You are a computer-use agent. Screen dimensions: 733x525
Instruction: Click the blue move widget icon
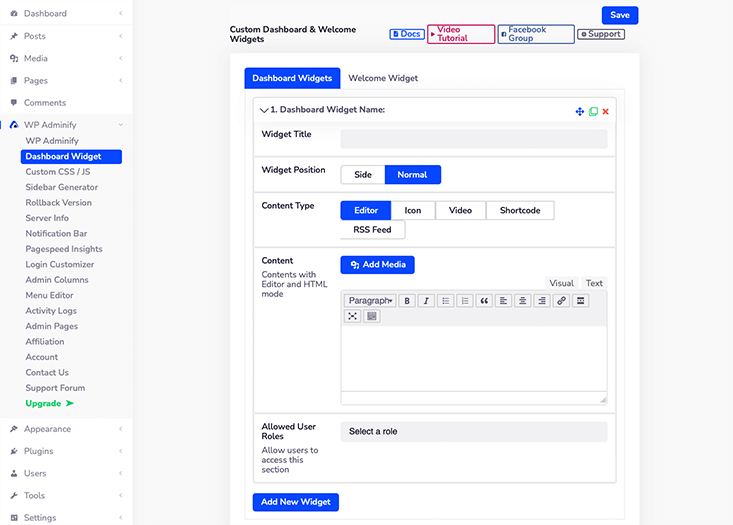pos(580,111)
